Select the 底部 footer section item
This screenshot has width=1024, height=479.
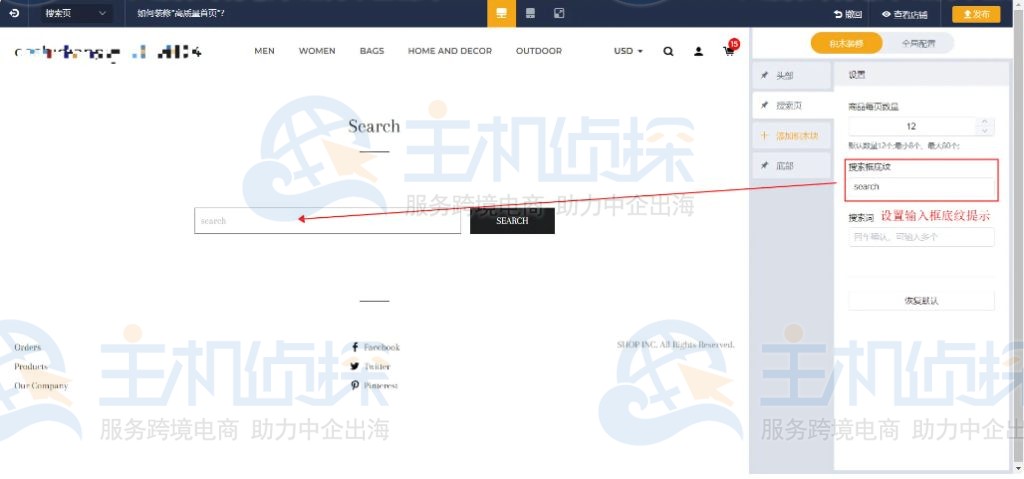(792, 166)
